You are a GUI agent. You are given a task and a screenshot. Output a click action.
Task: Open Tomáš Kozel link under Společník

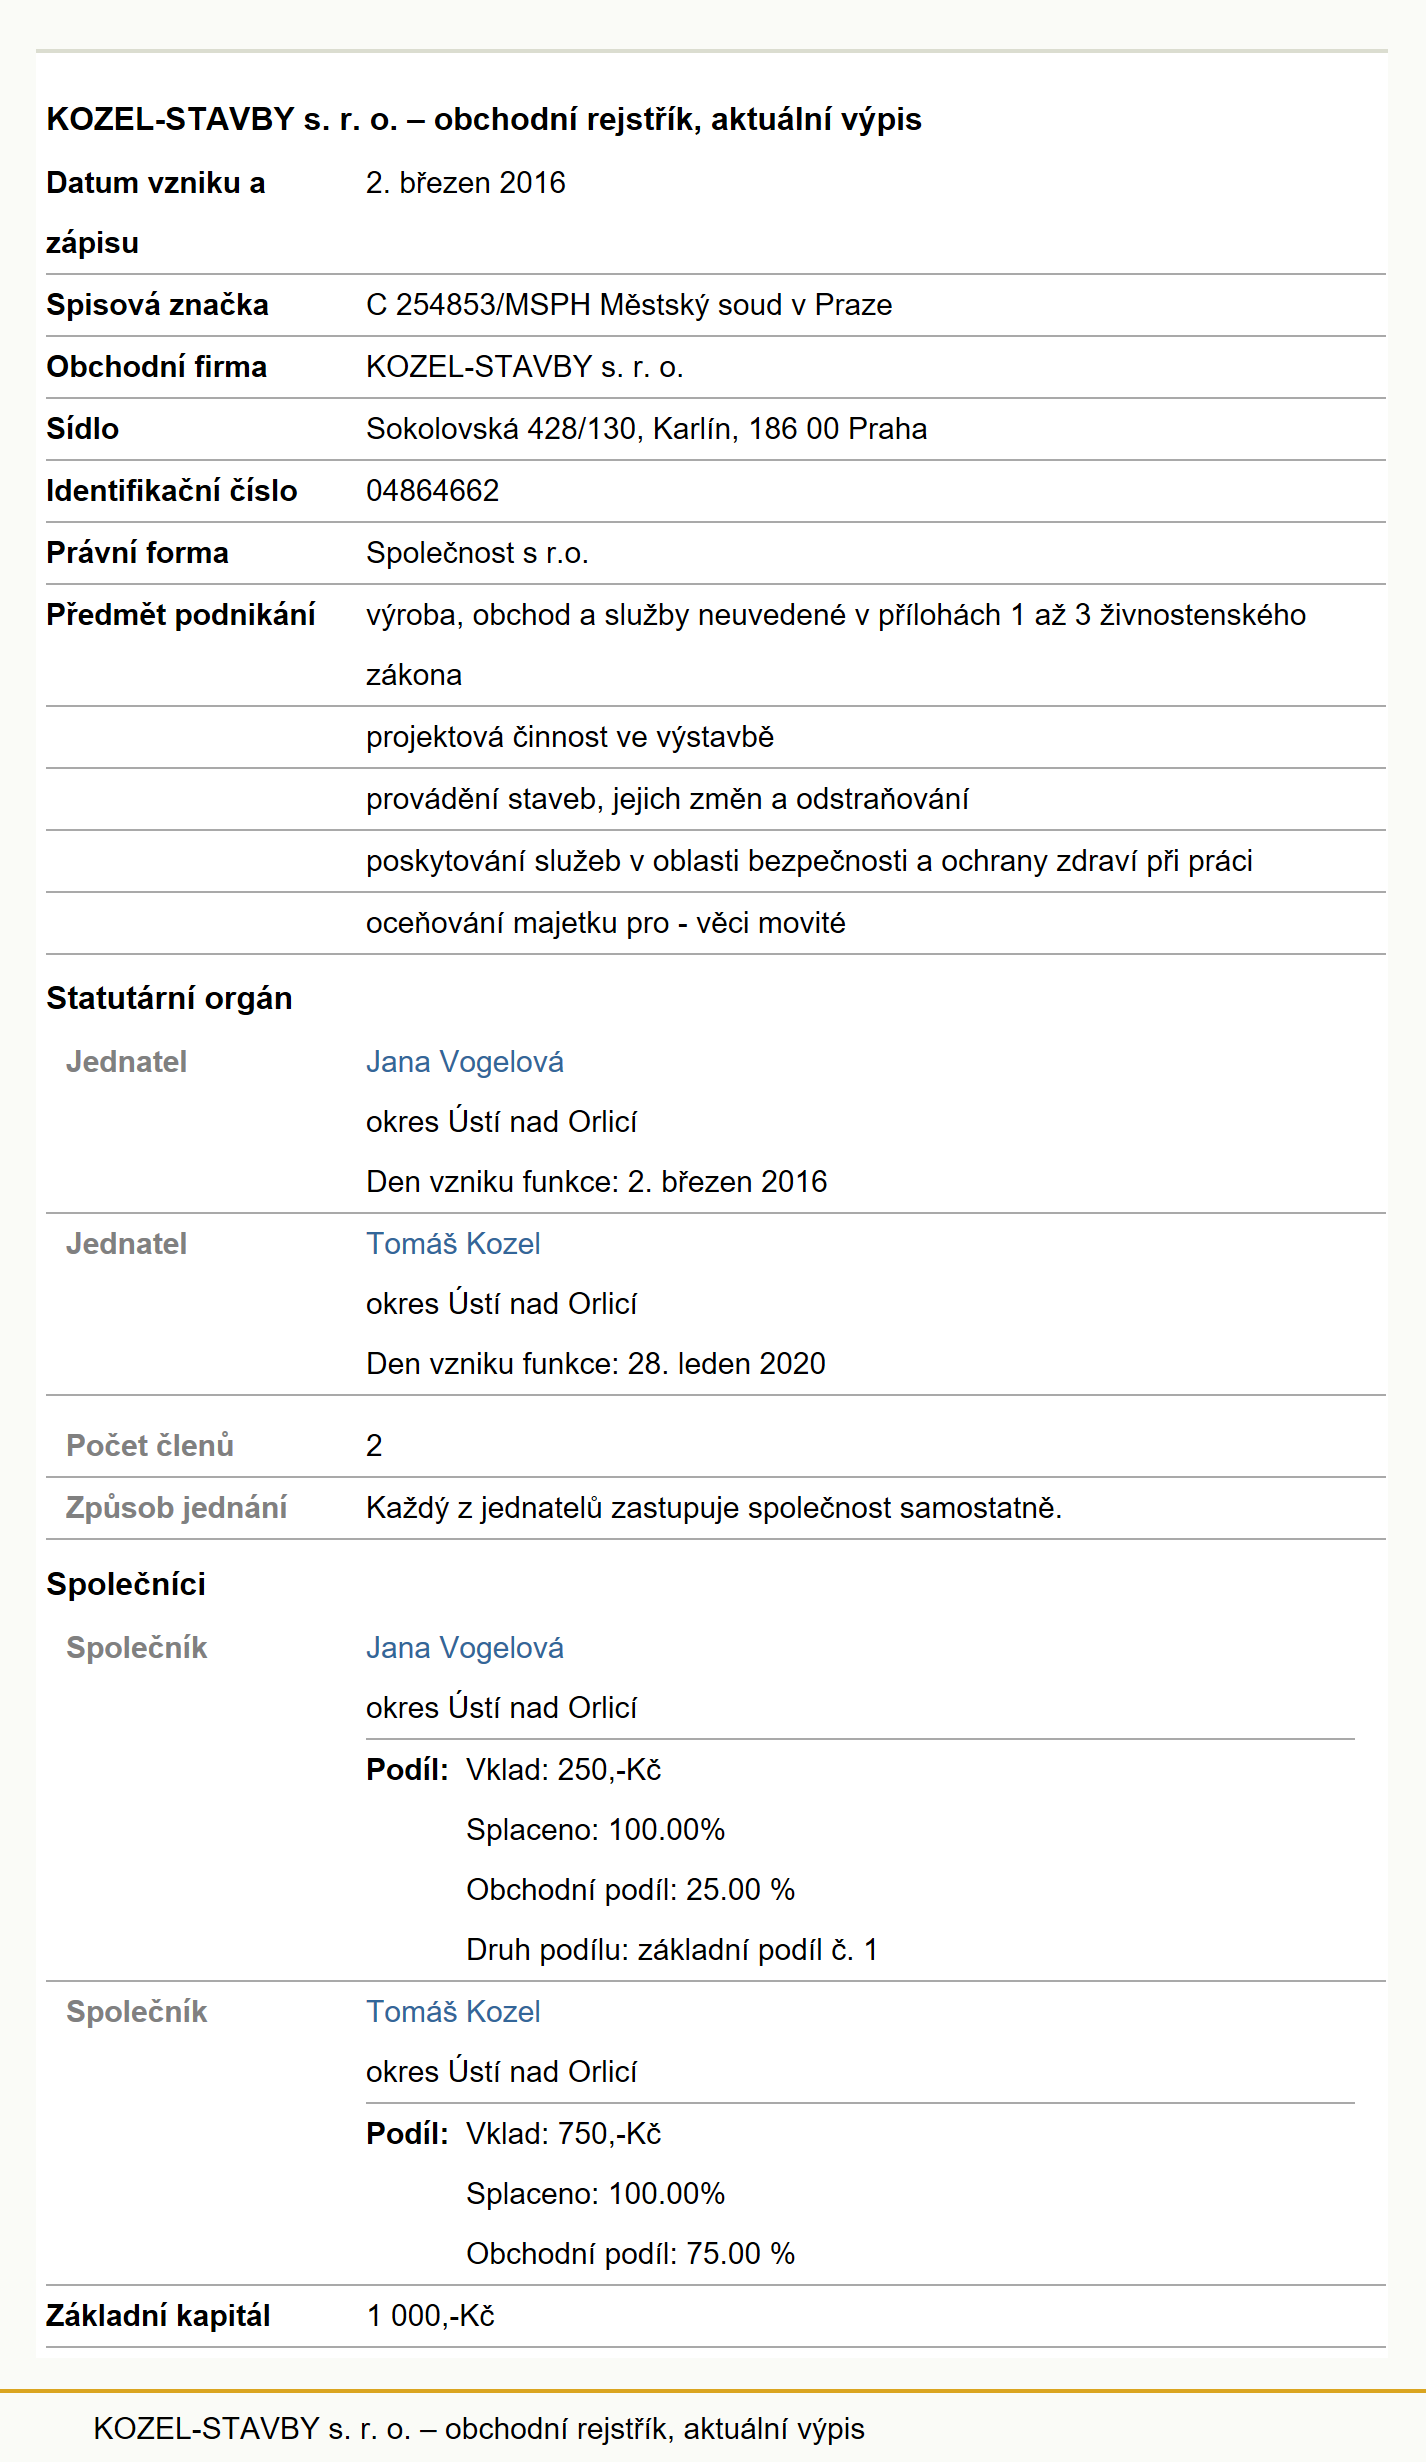click(x=453, y=2011)
